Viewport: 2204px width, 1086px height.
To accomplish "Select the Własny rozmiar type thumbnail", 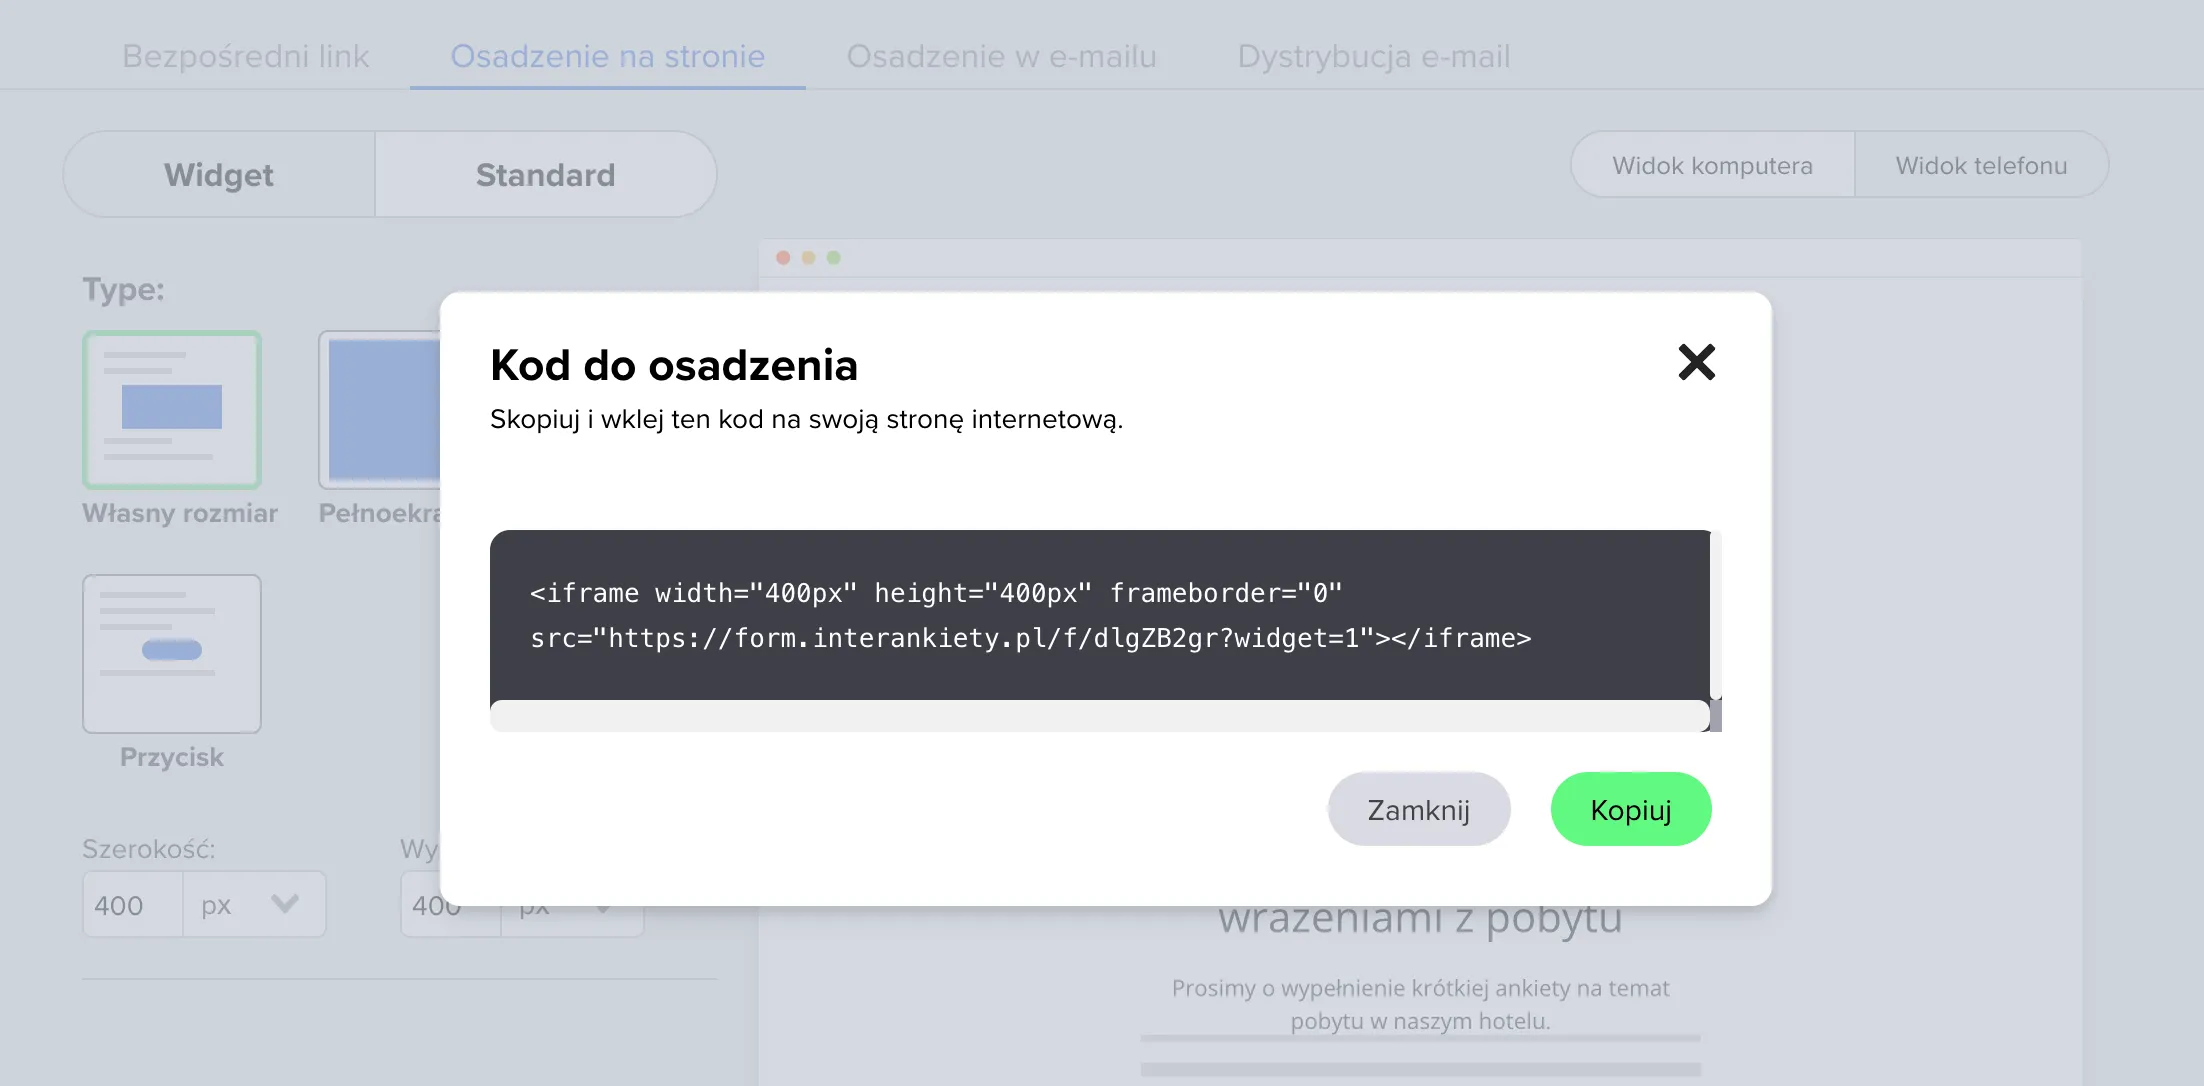I will click(172, 410).
